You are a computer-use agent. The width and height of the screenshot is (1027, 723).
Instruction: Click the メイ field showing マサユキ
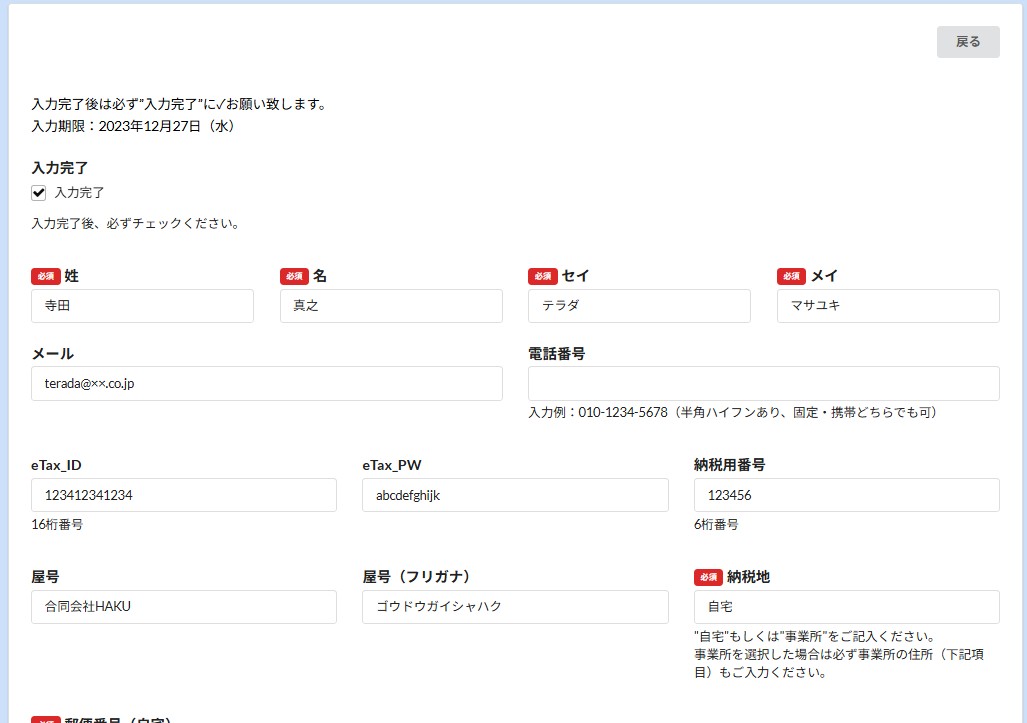click(x=887, y=306)
